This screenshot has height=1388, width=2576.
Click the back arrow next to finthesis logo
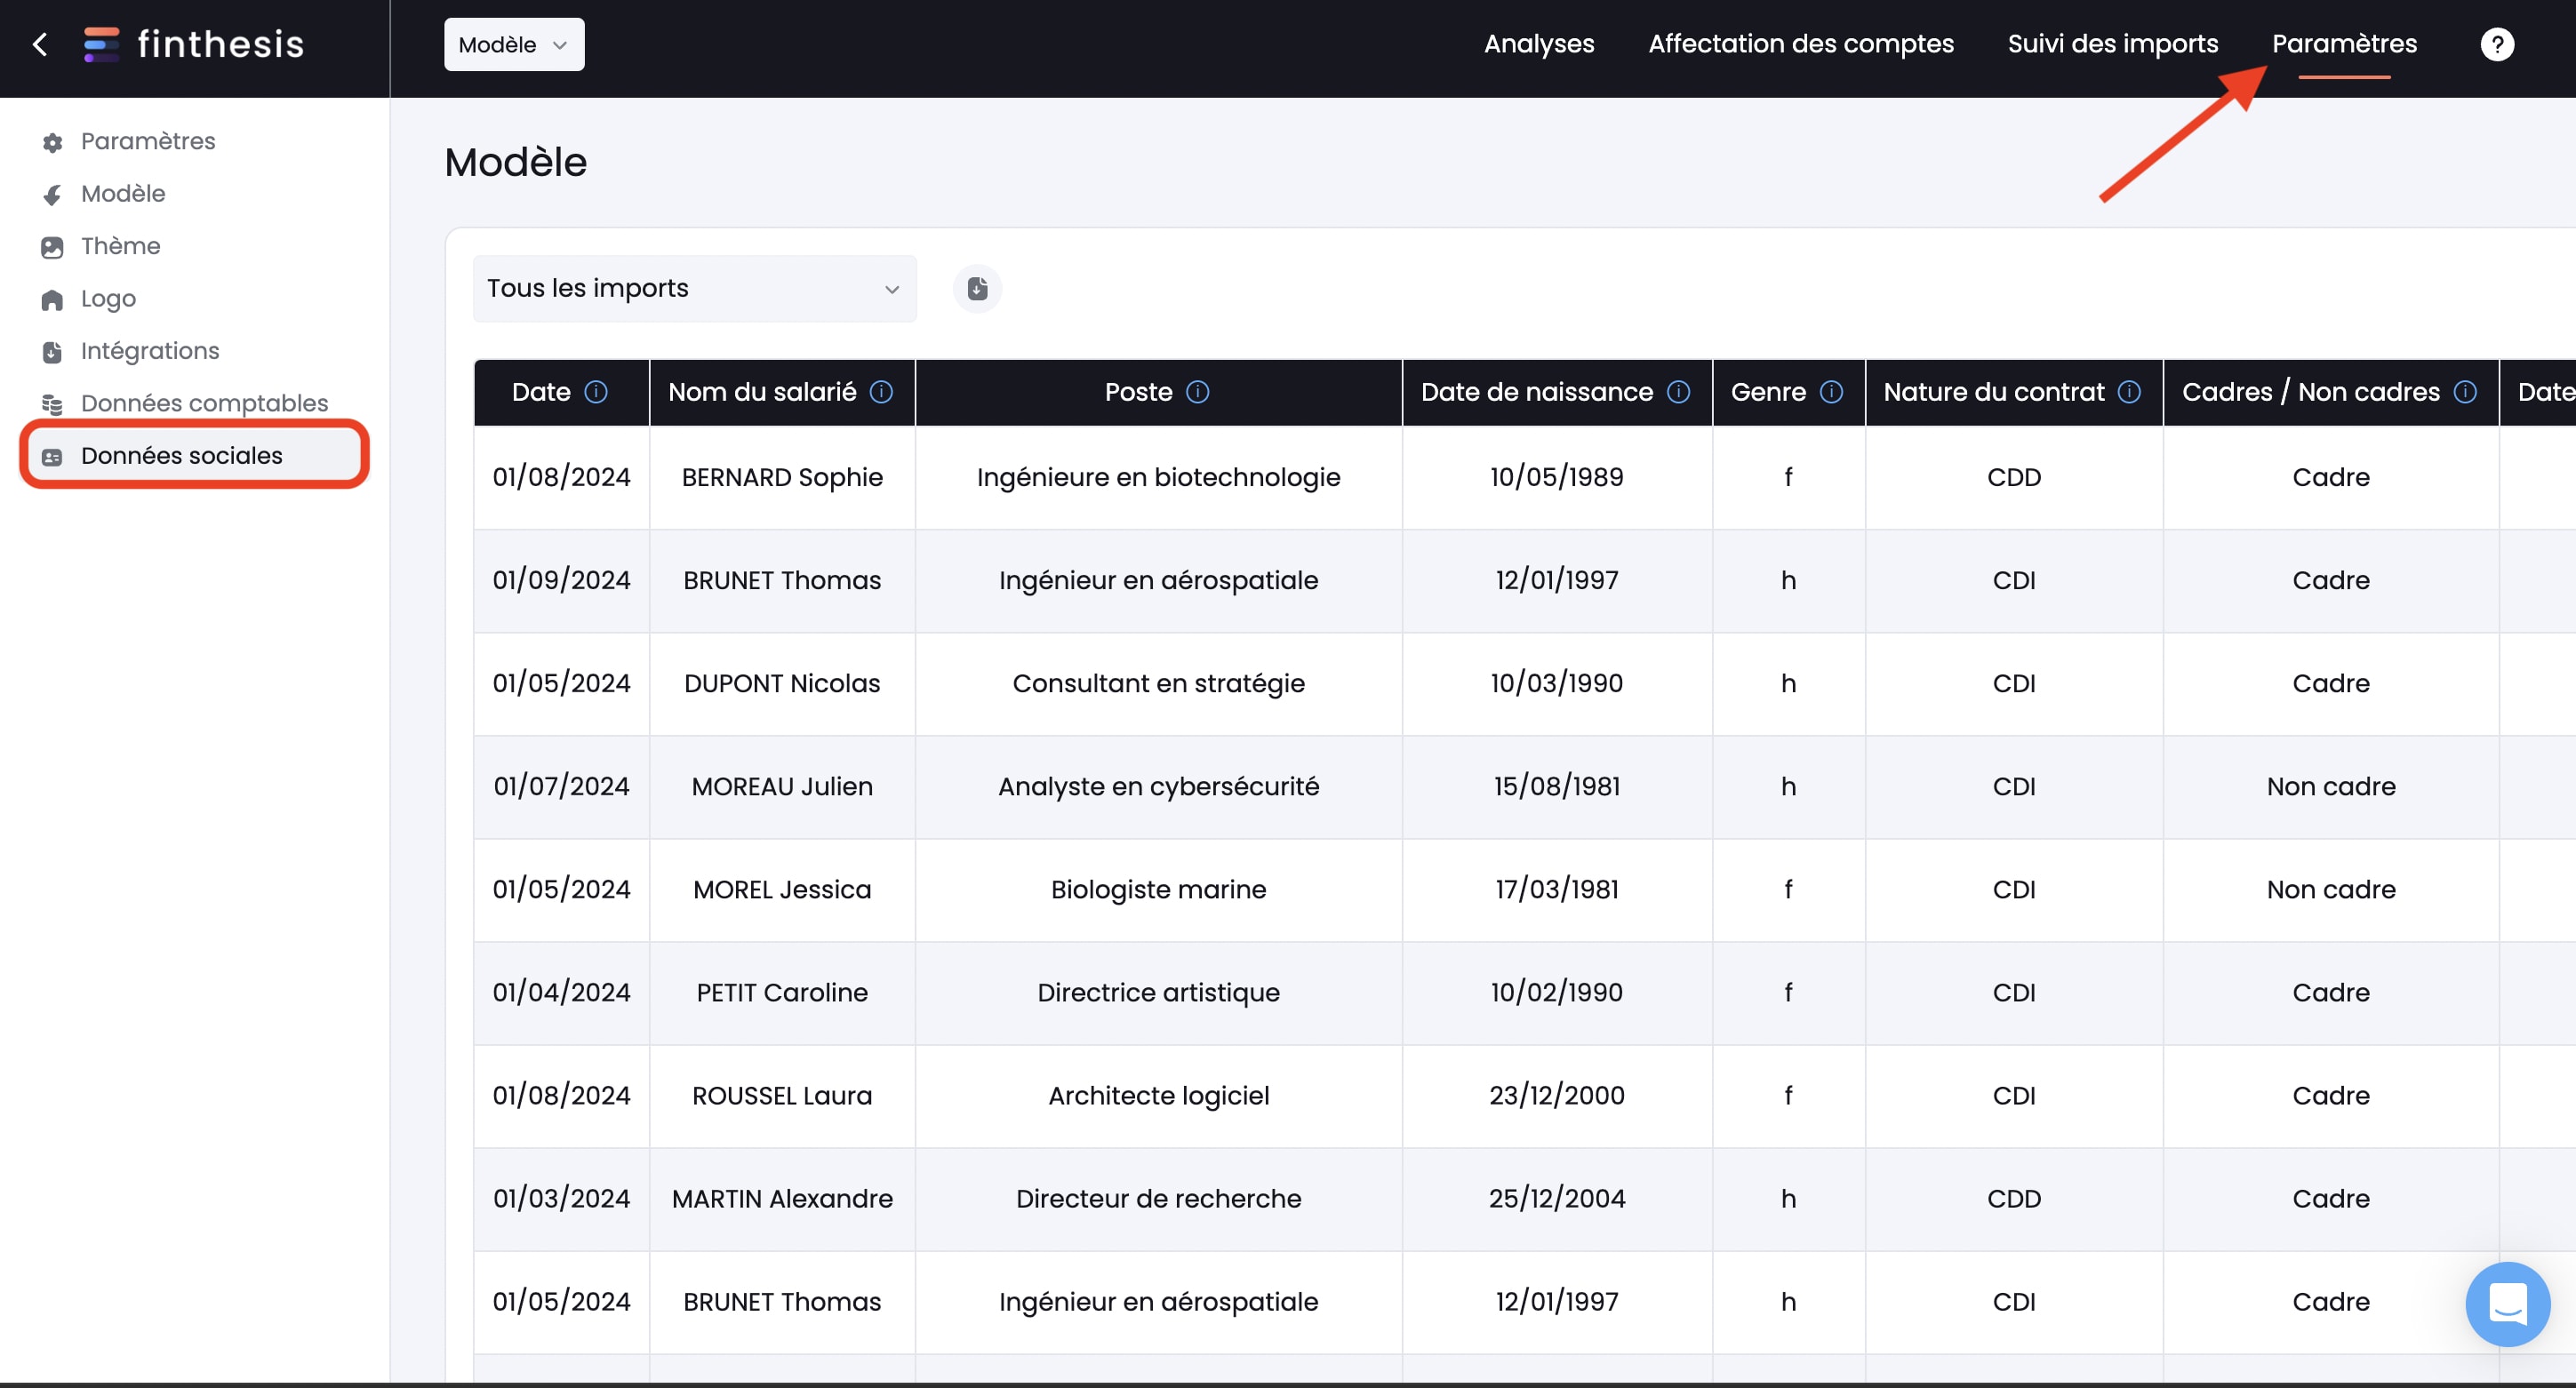click(40, 44)
